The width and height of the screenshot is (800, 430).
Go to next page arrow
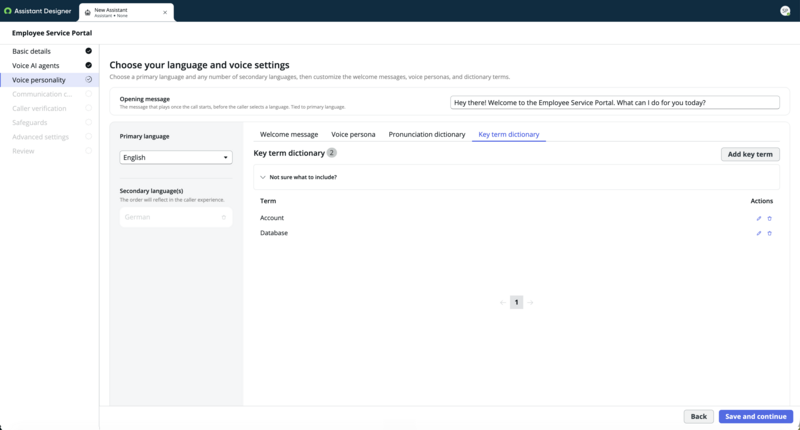[x=530, y=302]
